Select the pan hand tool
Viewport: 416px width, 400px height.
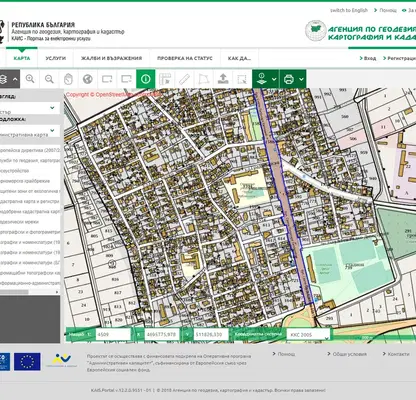click(x=68, y=79)
